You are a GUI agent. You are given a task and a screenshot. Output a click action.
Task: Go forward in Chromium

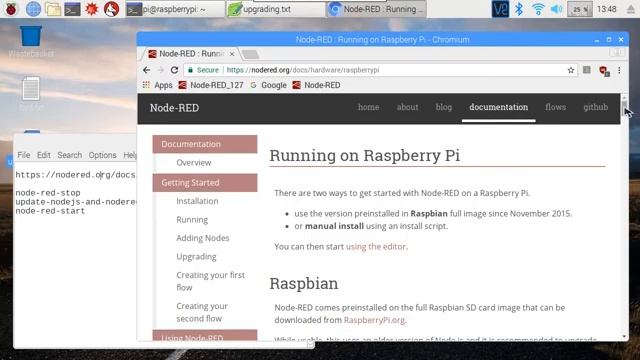tap(160, 70)
